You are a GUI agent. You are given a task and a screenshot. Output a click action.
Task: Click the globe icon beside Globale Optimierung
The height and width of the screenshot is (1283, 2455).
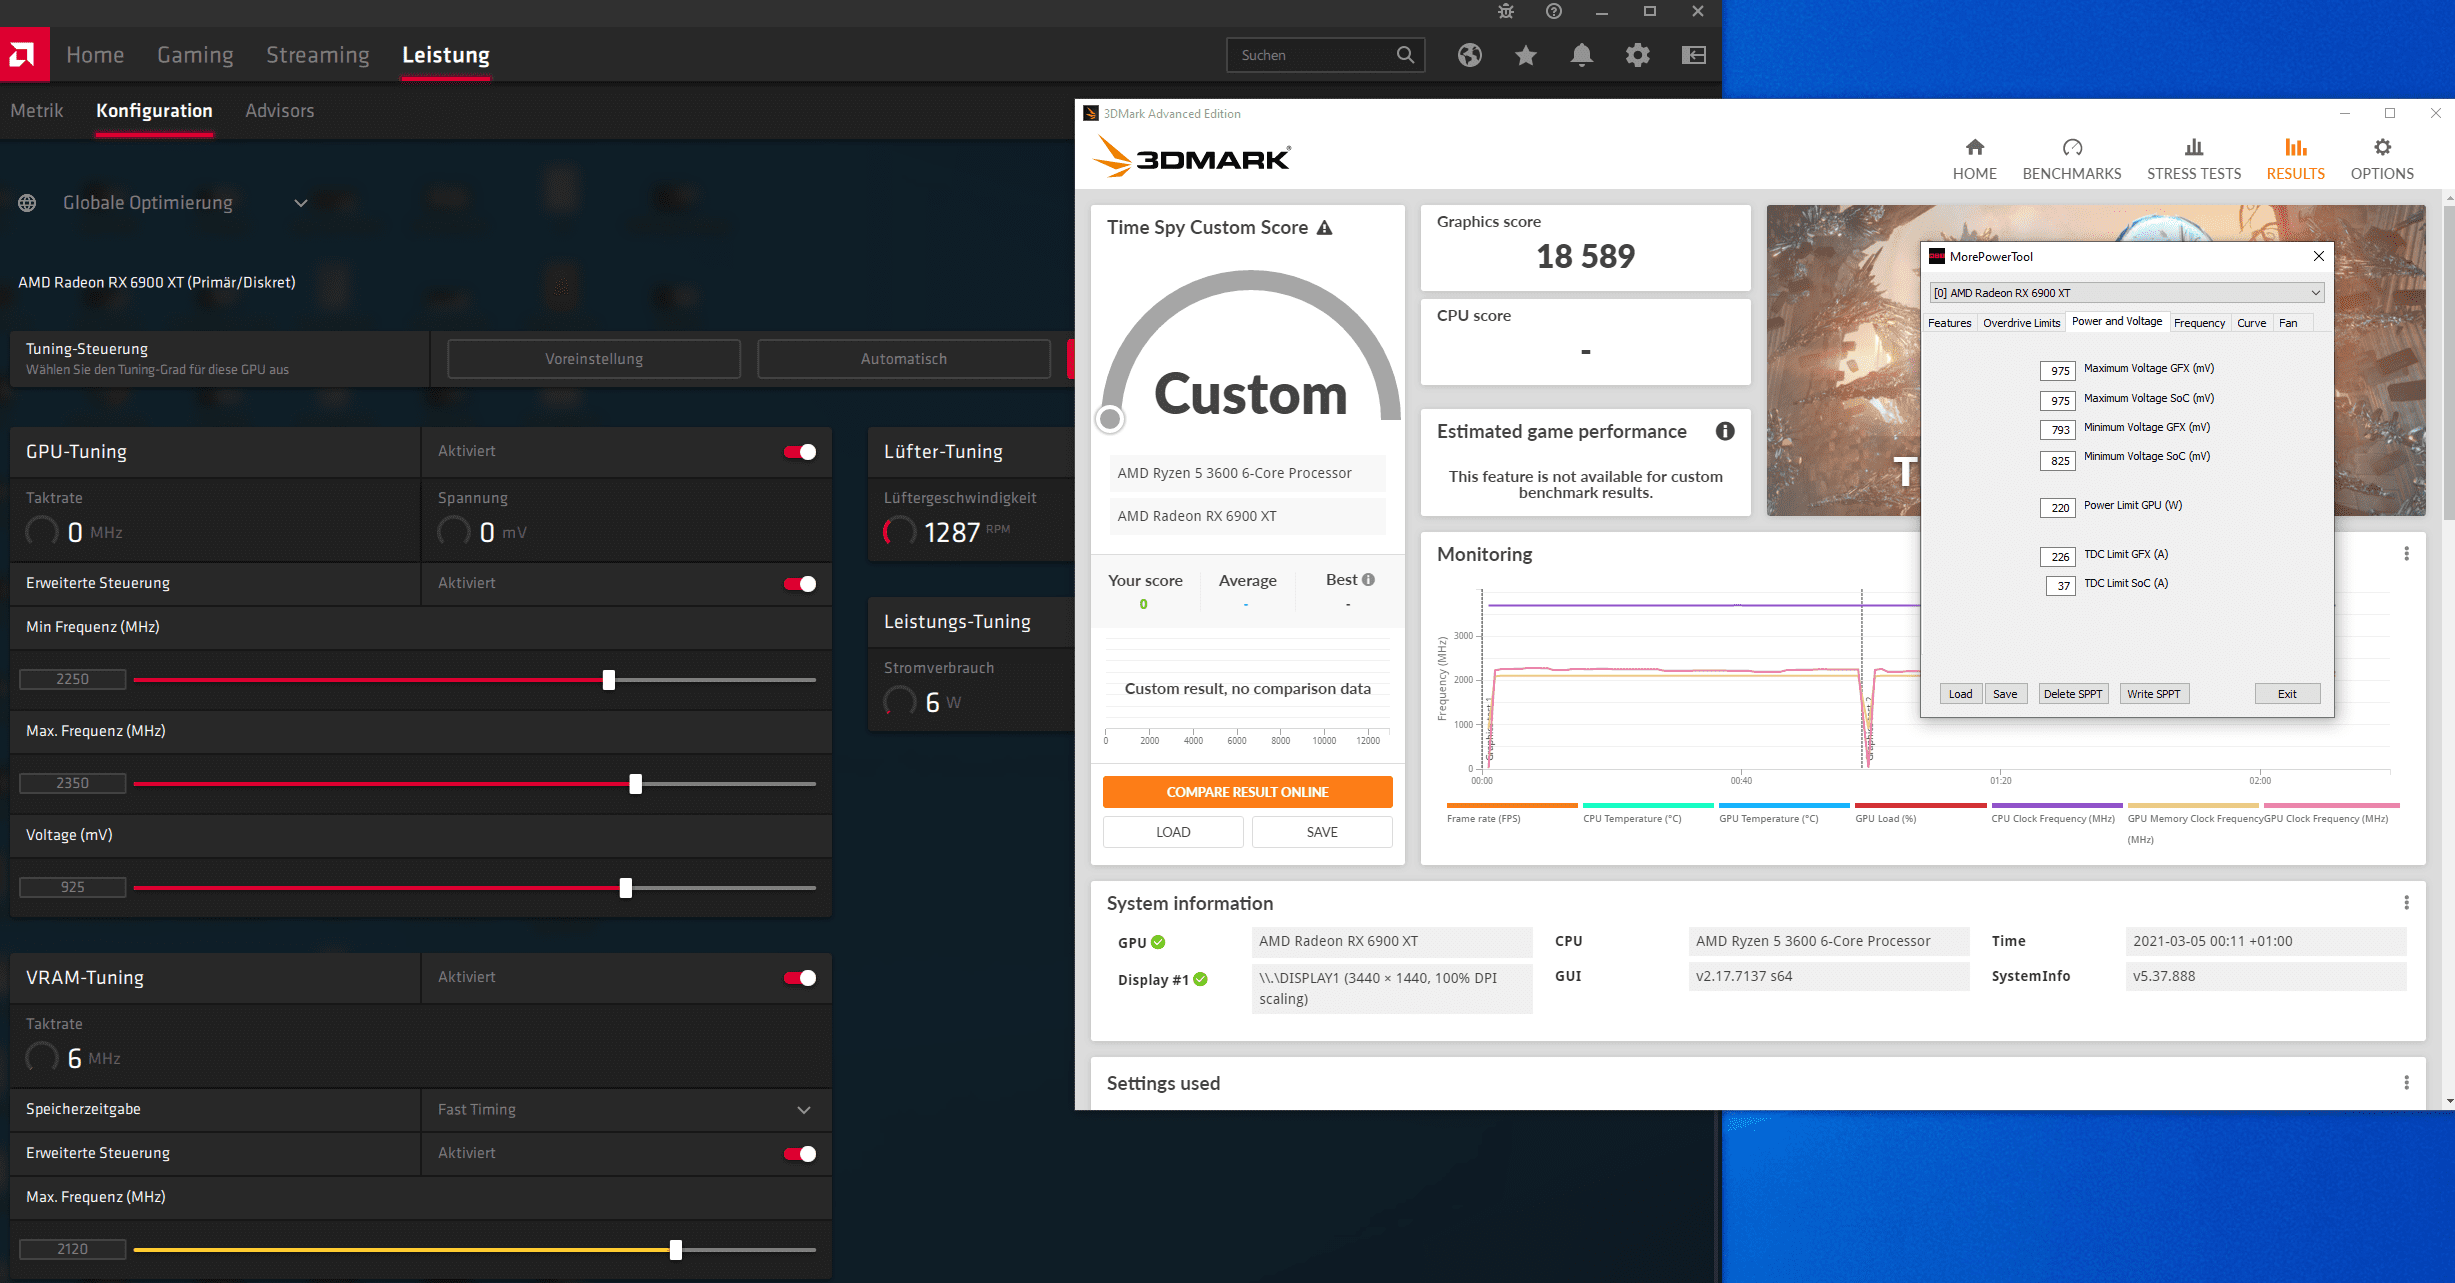(x=27, y=203)
